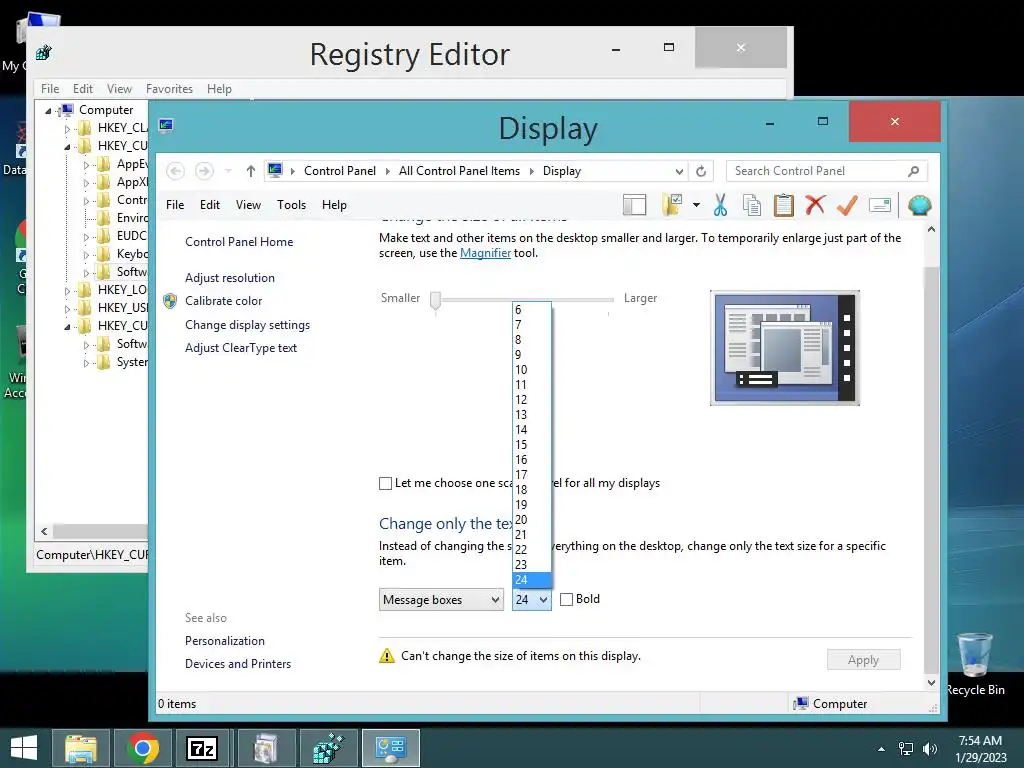
Task: Click the font size 24 combo box
Action: [x=532, y=600]
